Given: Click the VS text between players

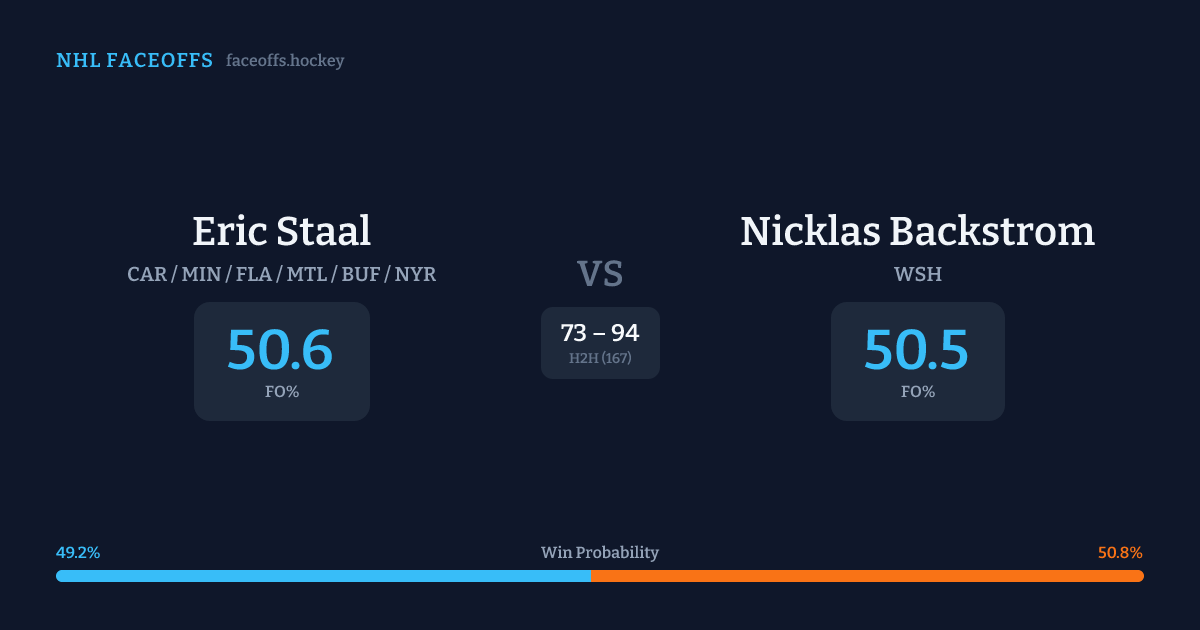Looking at the screenshot, I should tap(600, 274).
